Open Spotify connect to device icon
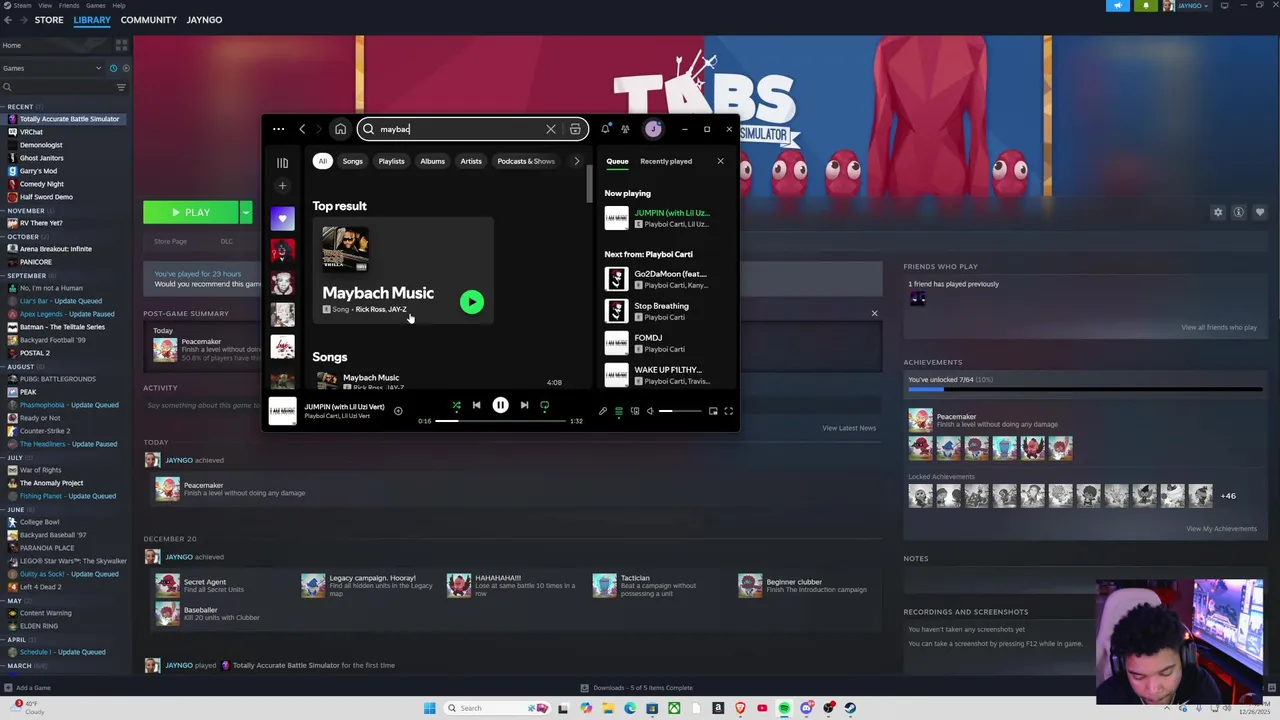Screen dimensions: 1280x720 point(634,411)
